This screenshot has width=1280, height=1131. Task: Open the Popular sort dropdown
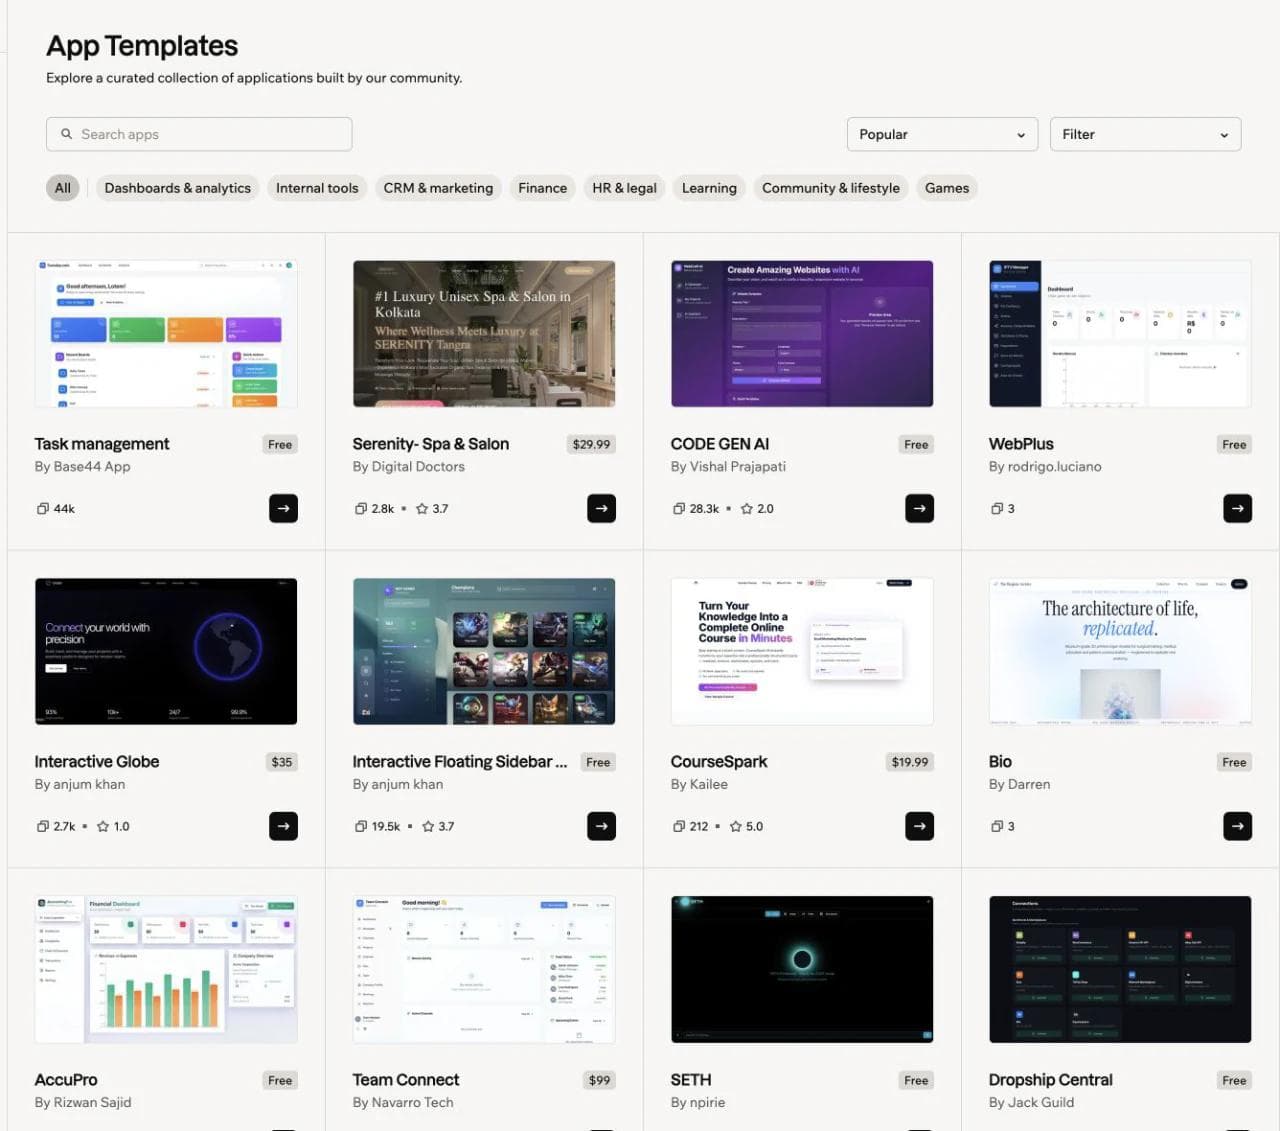point(942,134)
